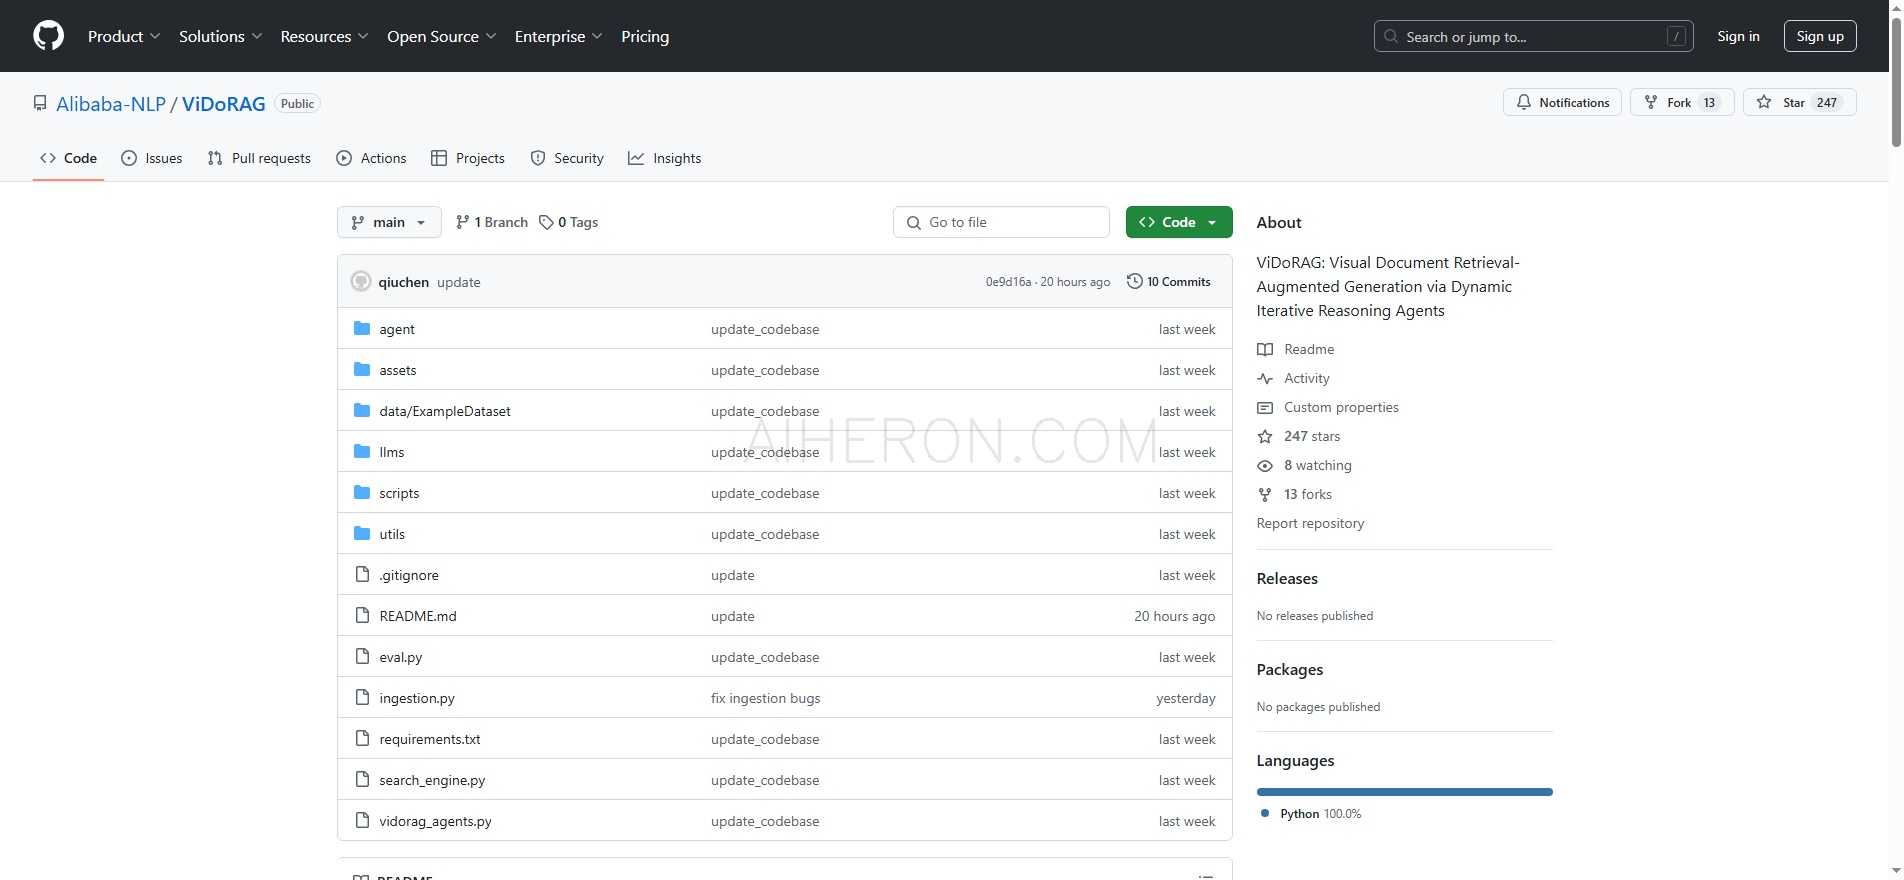Expand the Open Source menu

click(441, 36)
